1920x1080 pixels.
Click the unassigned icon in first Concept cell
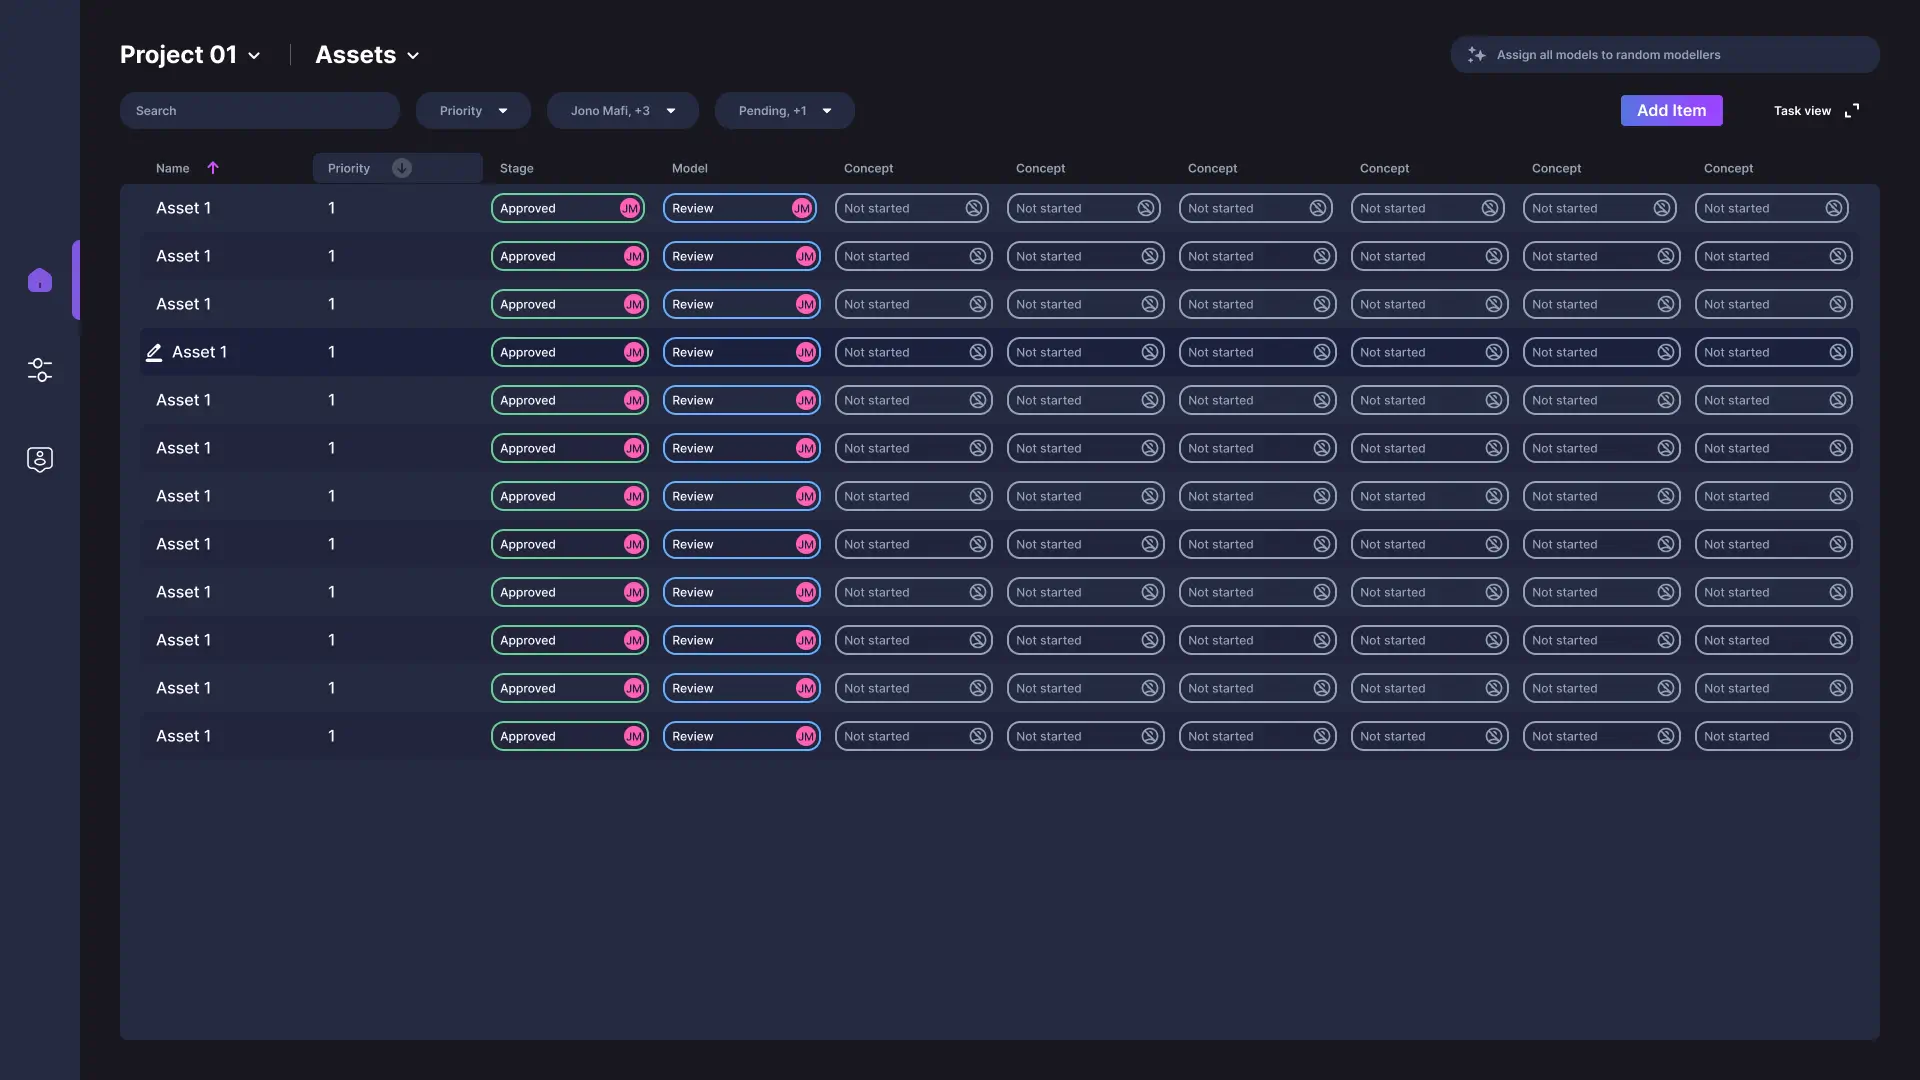[x=973, y=208]
